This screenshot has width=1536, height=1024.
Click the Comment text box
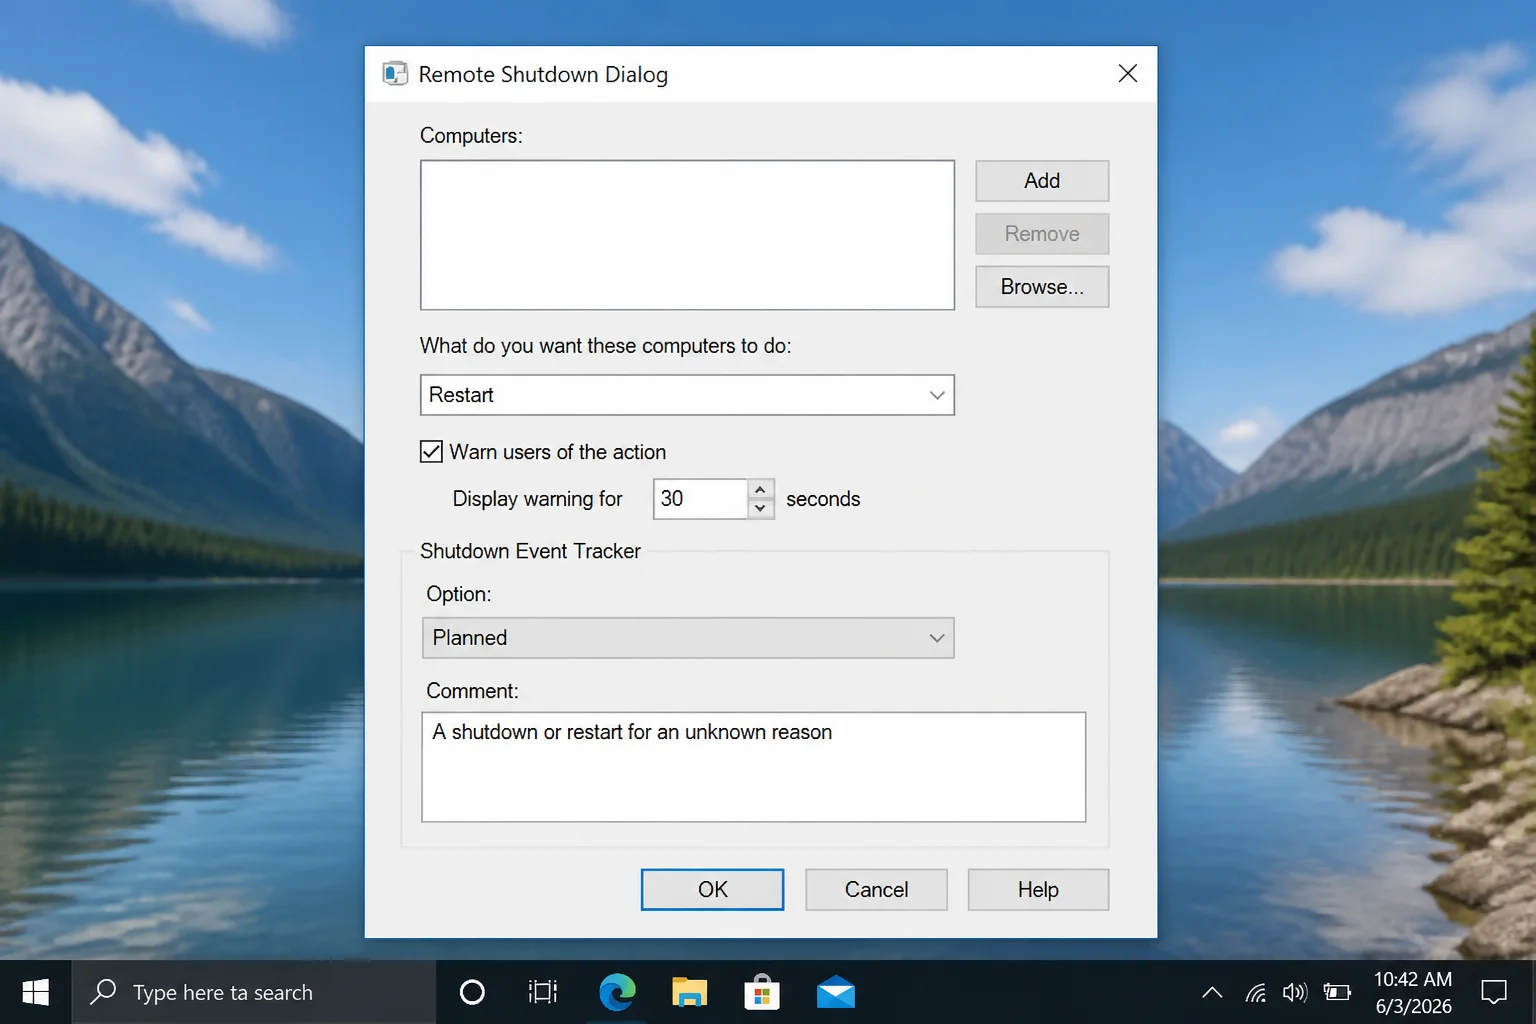click(x=753, y=767)
